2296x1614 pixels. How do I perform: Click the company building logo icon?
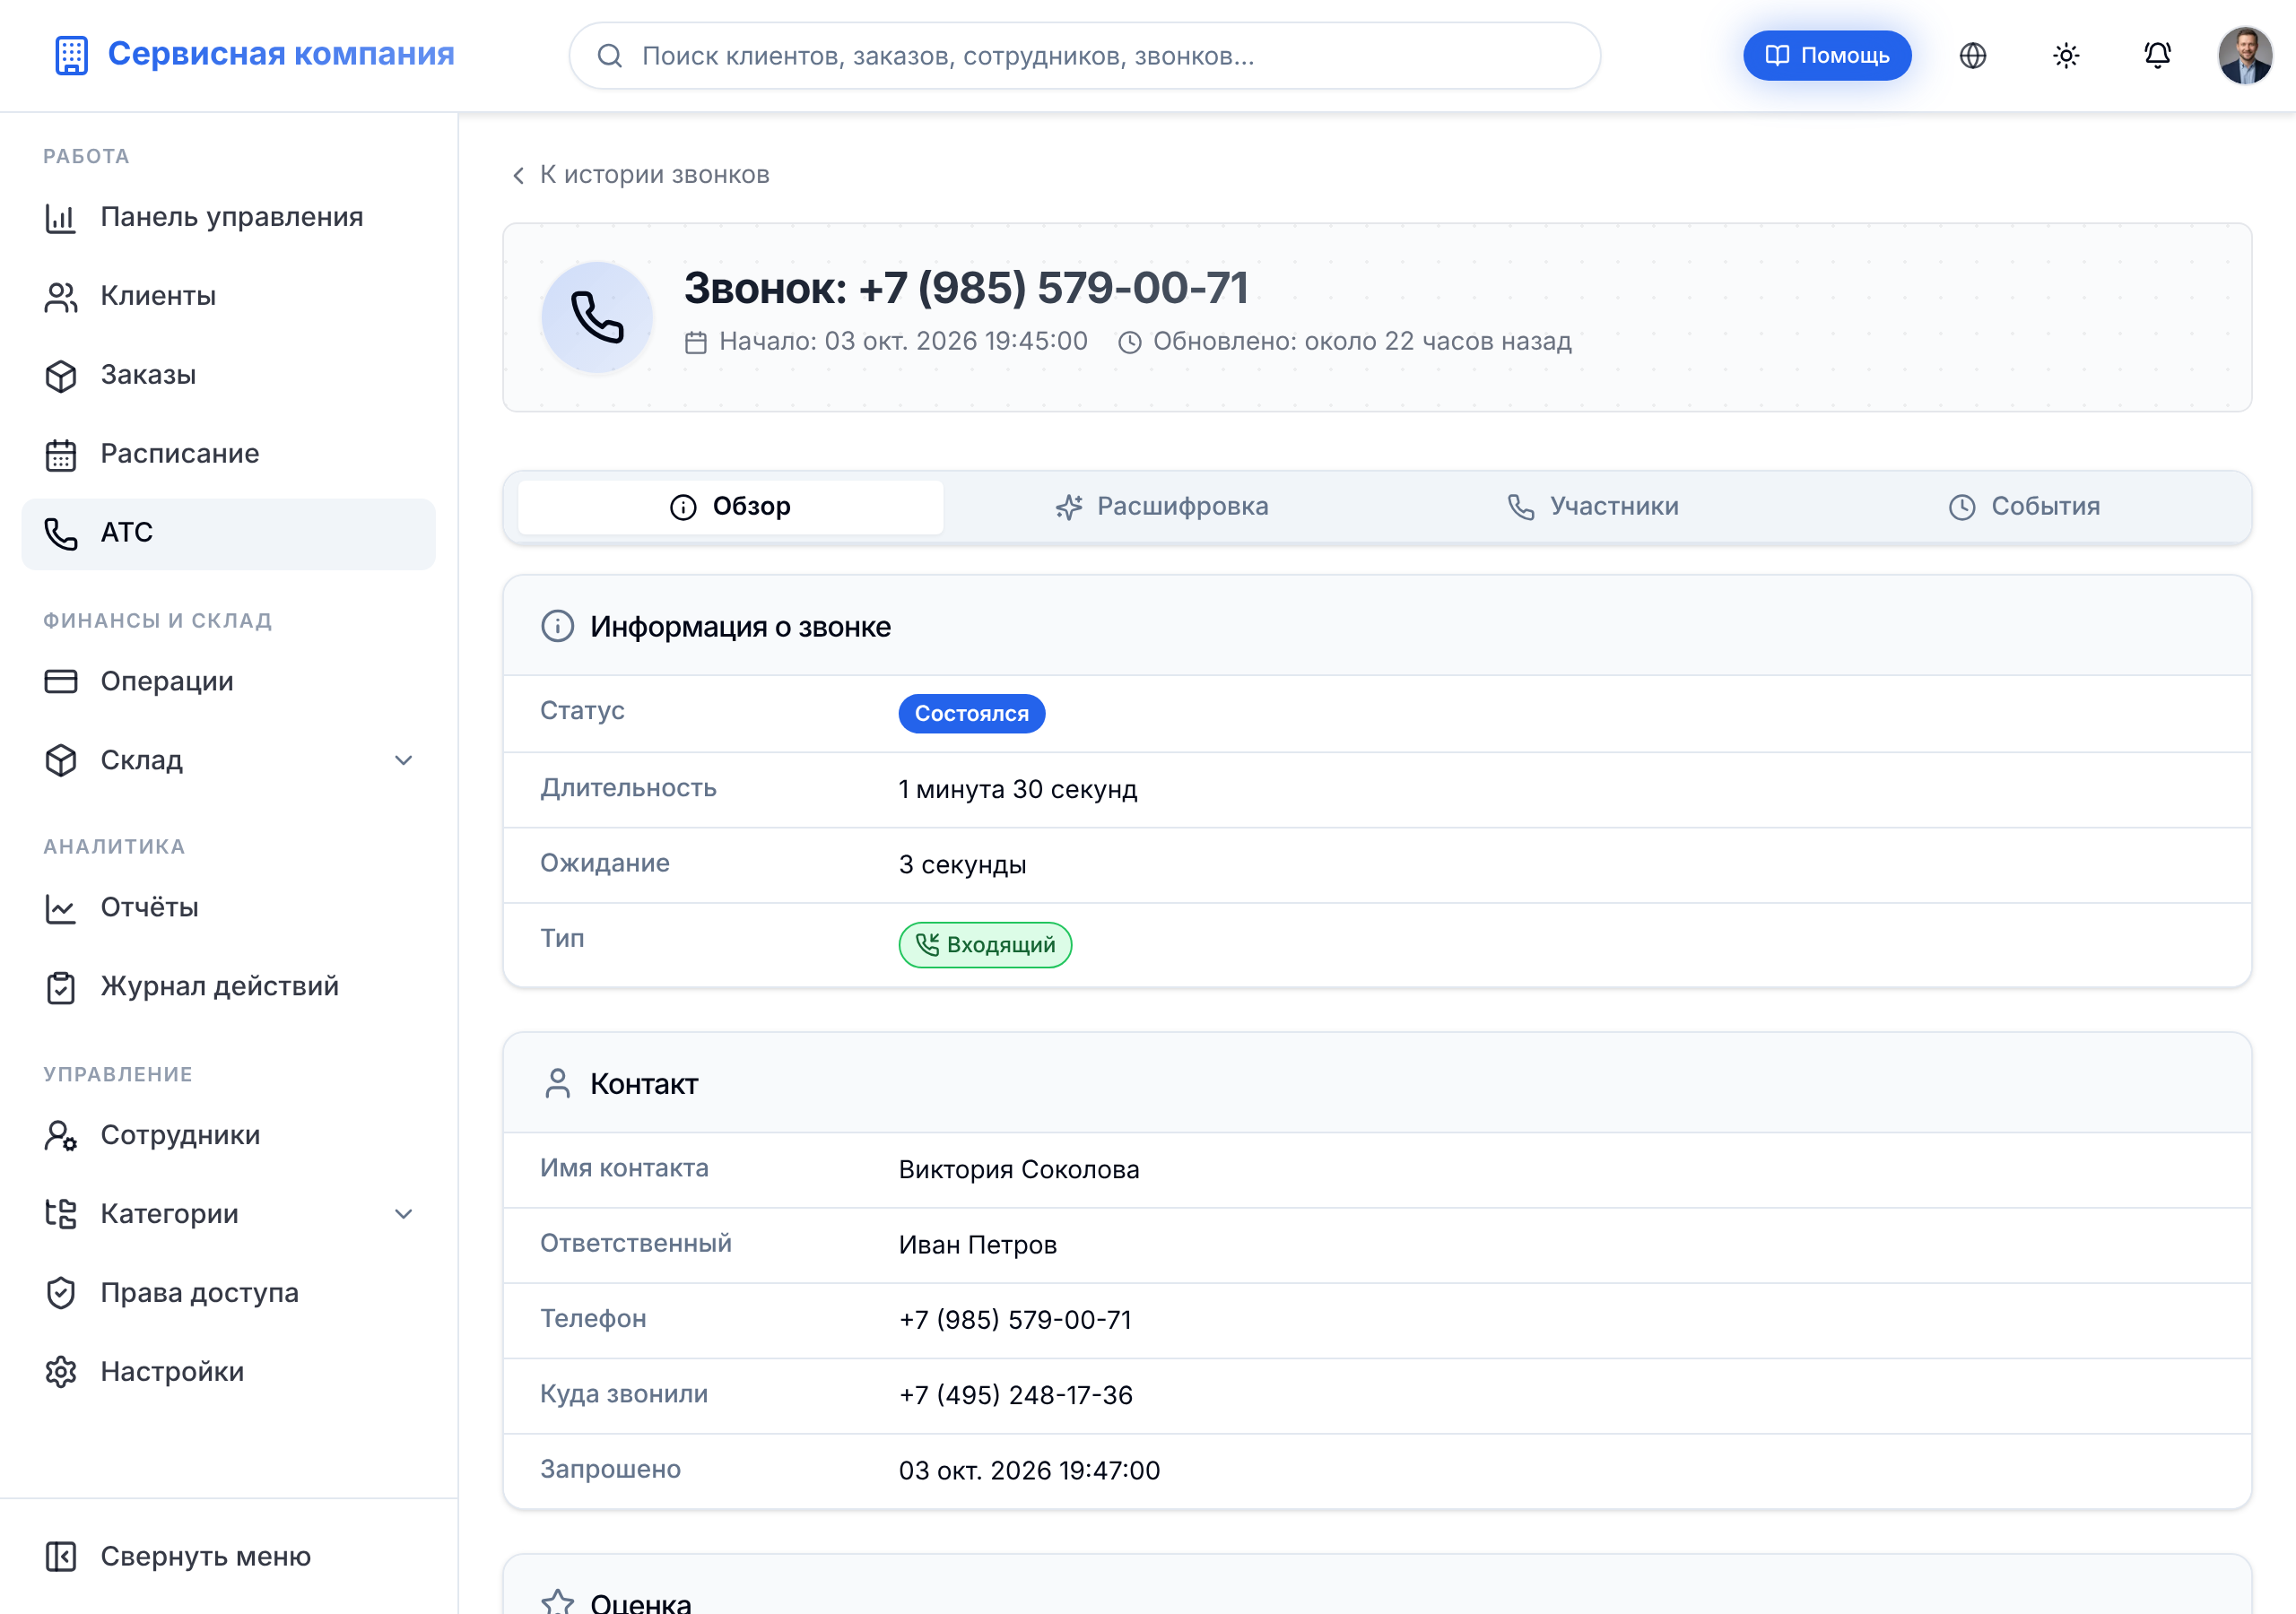click(x=71, y=55)
